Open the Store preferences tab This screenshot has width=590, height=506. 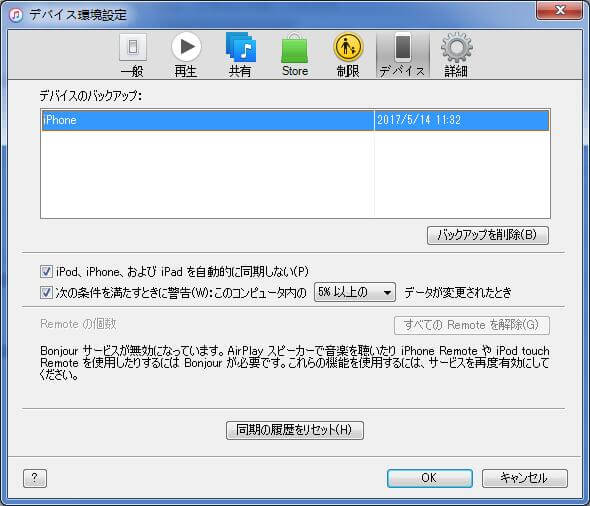(295, 55)
